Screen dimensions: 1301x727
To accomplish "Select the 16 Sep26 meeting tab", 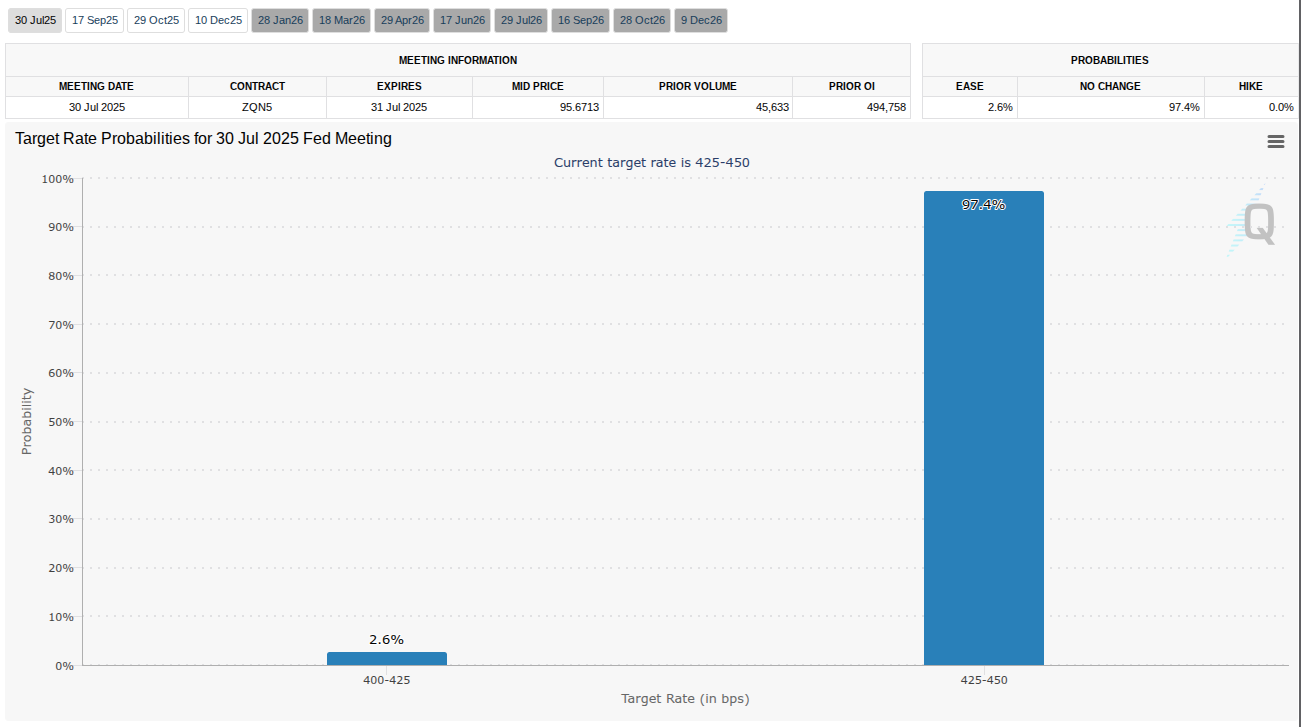I will [582, 20].
